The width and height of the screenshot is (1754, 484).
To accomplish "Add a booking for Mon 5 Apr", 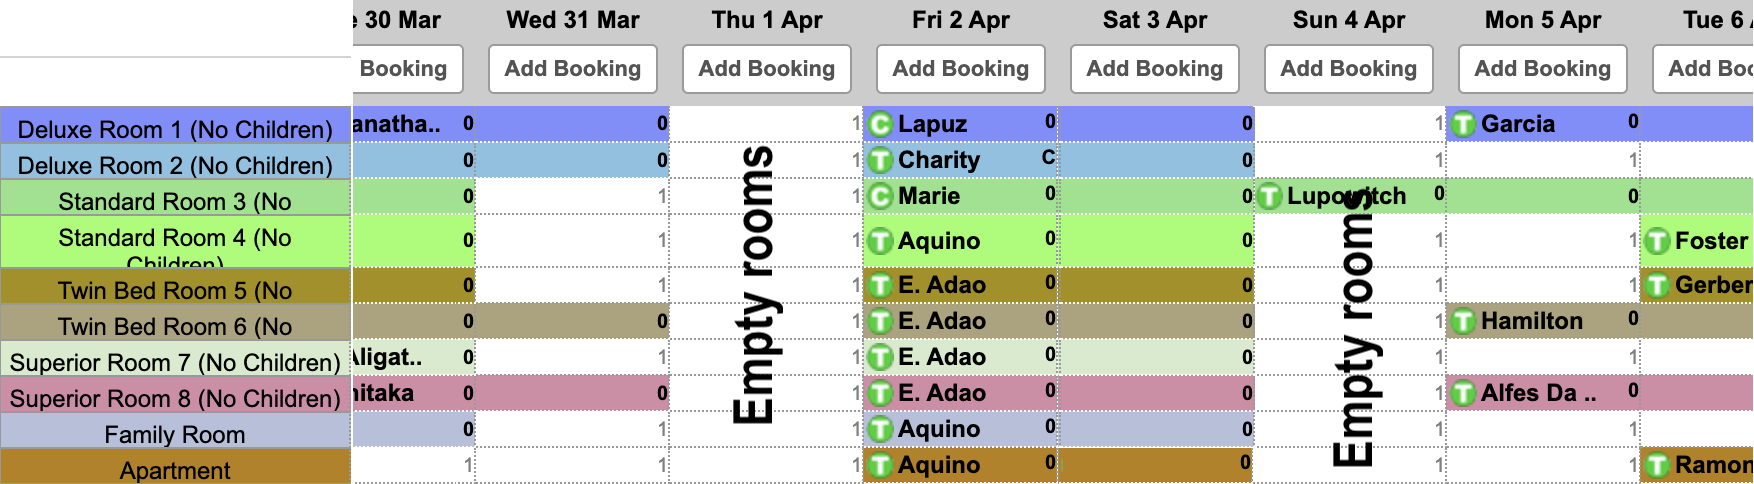I will (x=1543, y=69).
